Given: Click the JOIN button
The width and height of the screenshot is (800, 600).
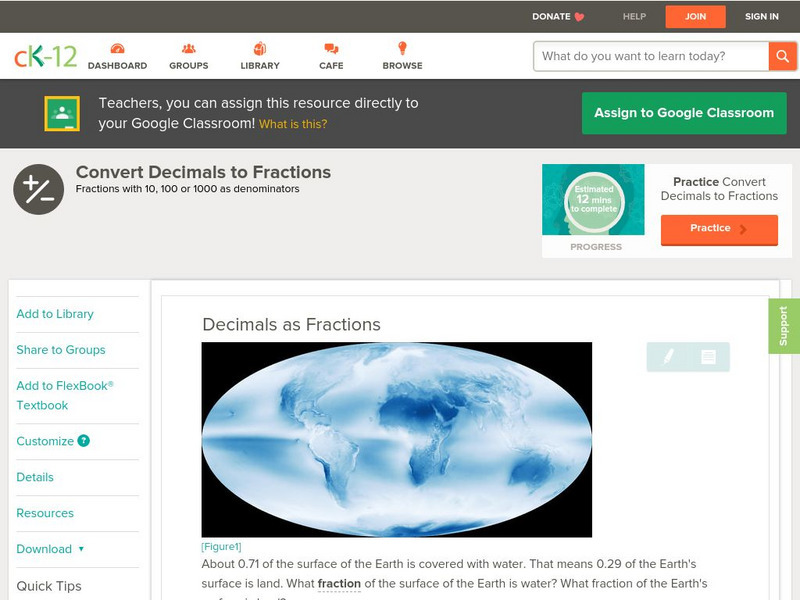Looking at the screenshot, I should pyautogui.click(x=695, y=17).
